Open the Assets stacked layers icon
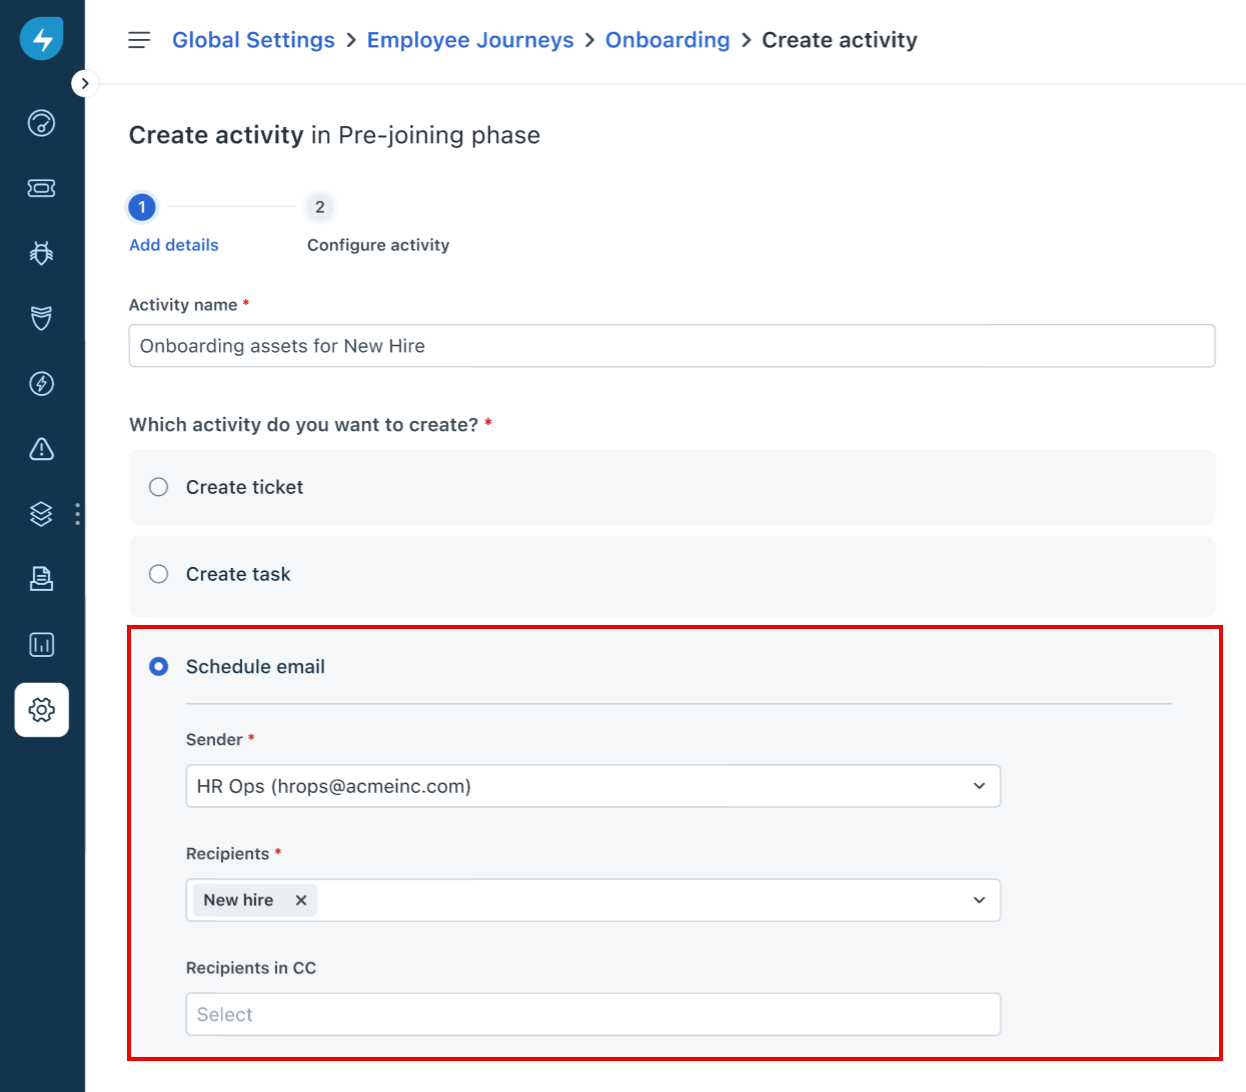The image size is (1246, 1092). (x=41, y=514)
